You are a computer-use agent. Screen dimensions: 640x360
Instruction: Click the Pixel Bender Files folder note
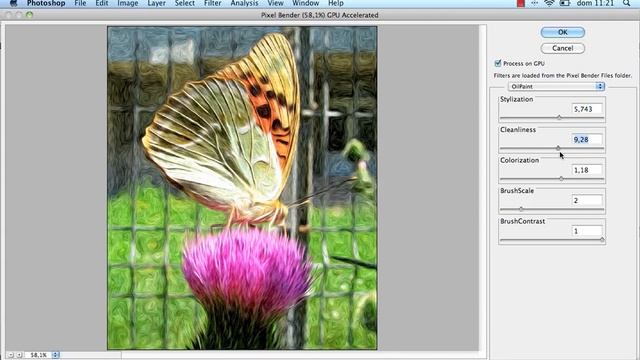pyautogui.click(x=562, y=76)
